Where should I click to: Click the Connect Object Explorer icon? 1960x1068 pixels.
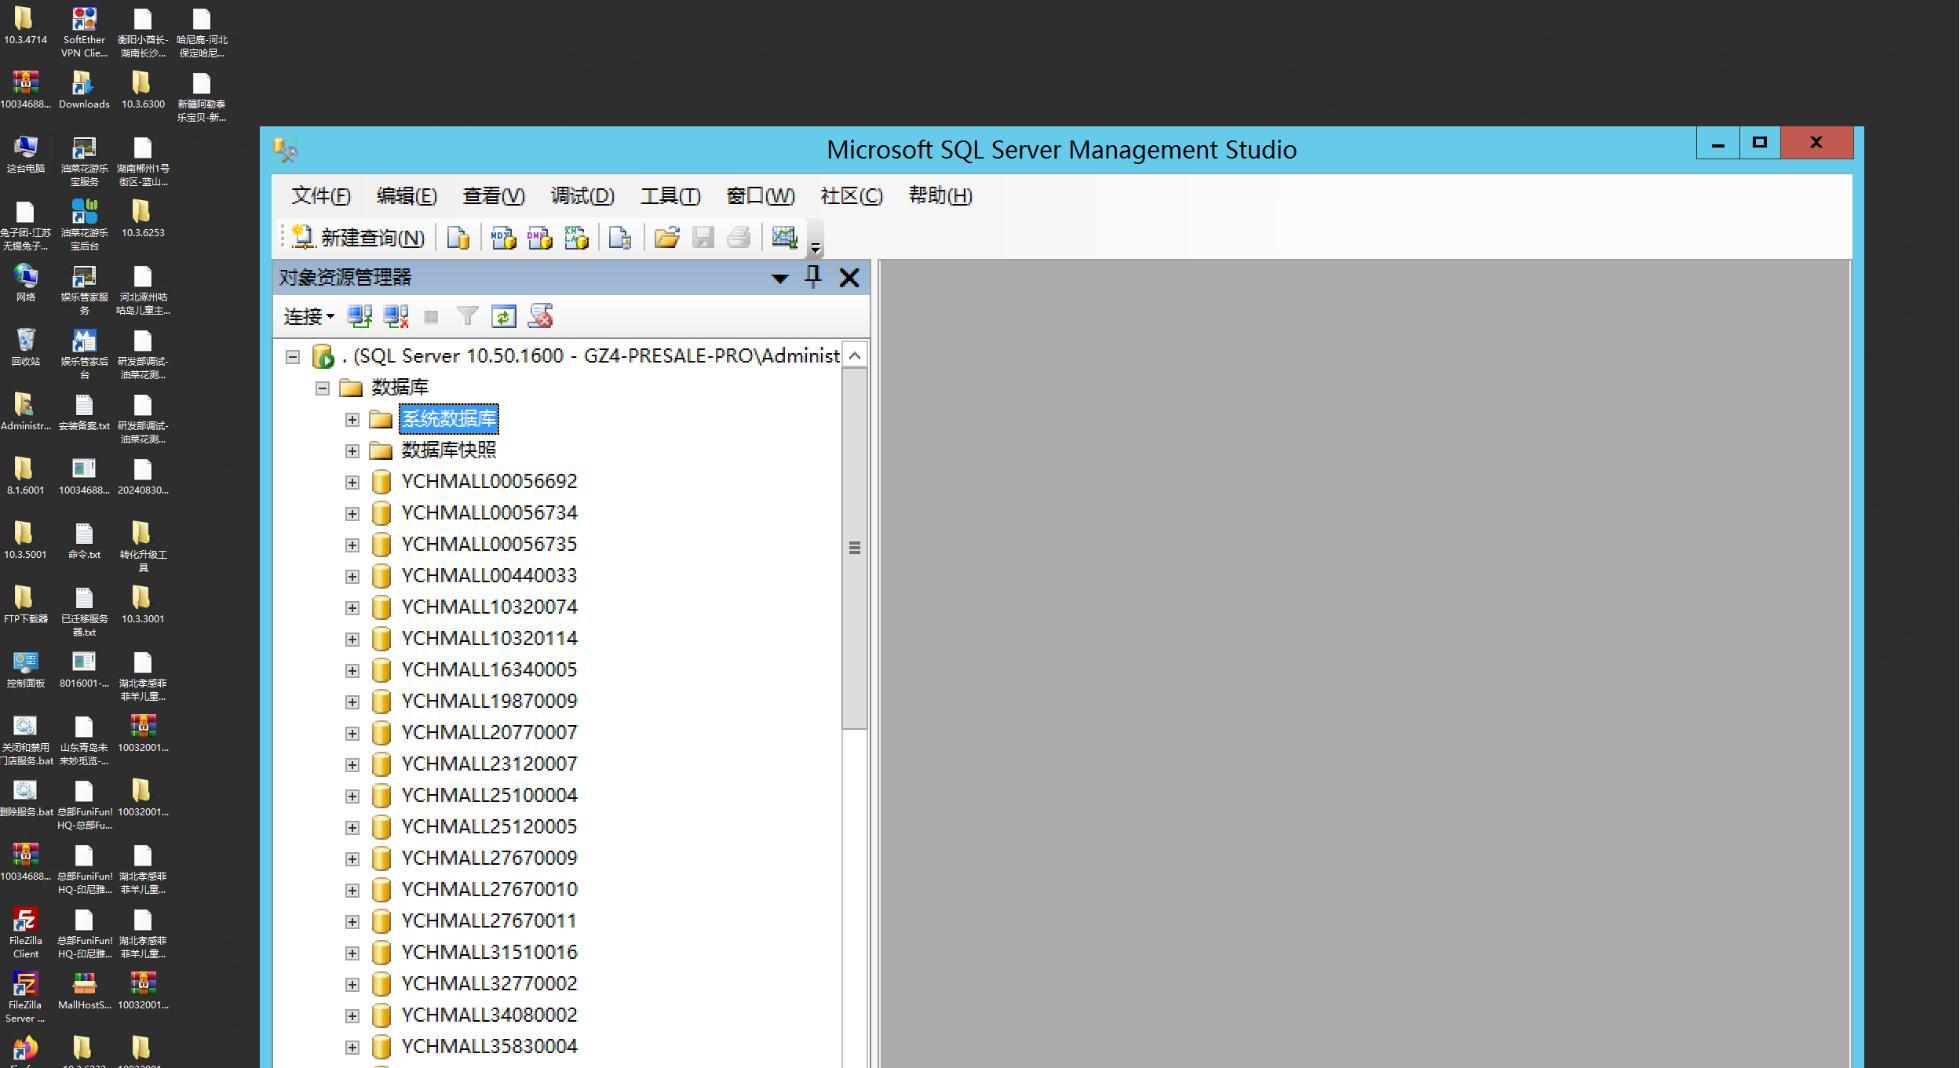tap(359, 317)
